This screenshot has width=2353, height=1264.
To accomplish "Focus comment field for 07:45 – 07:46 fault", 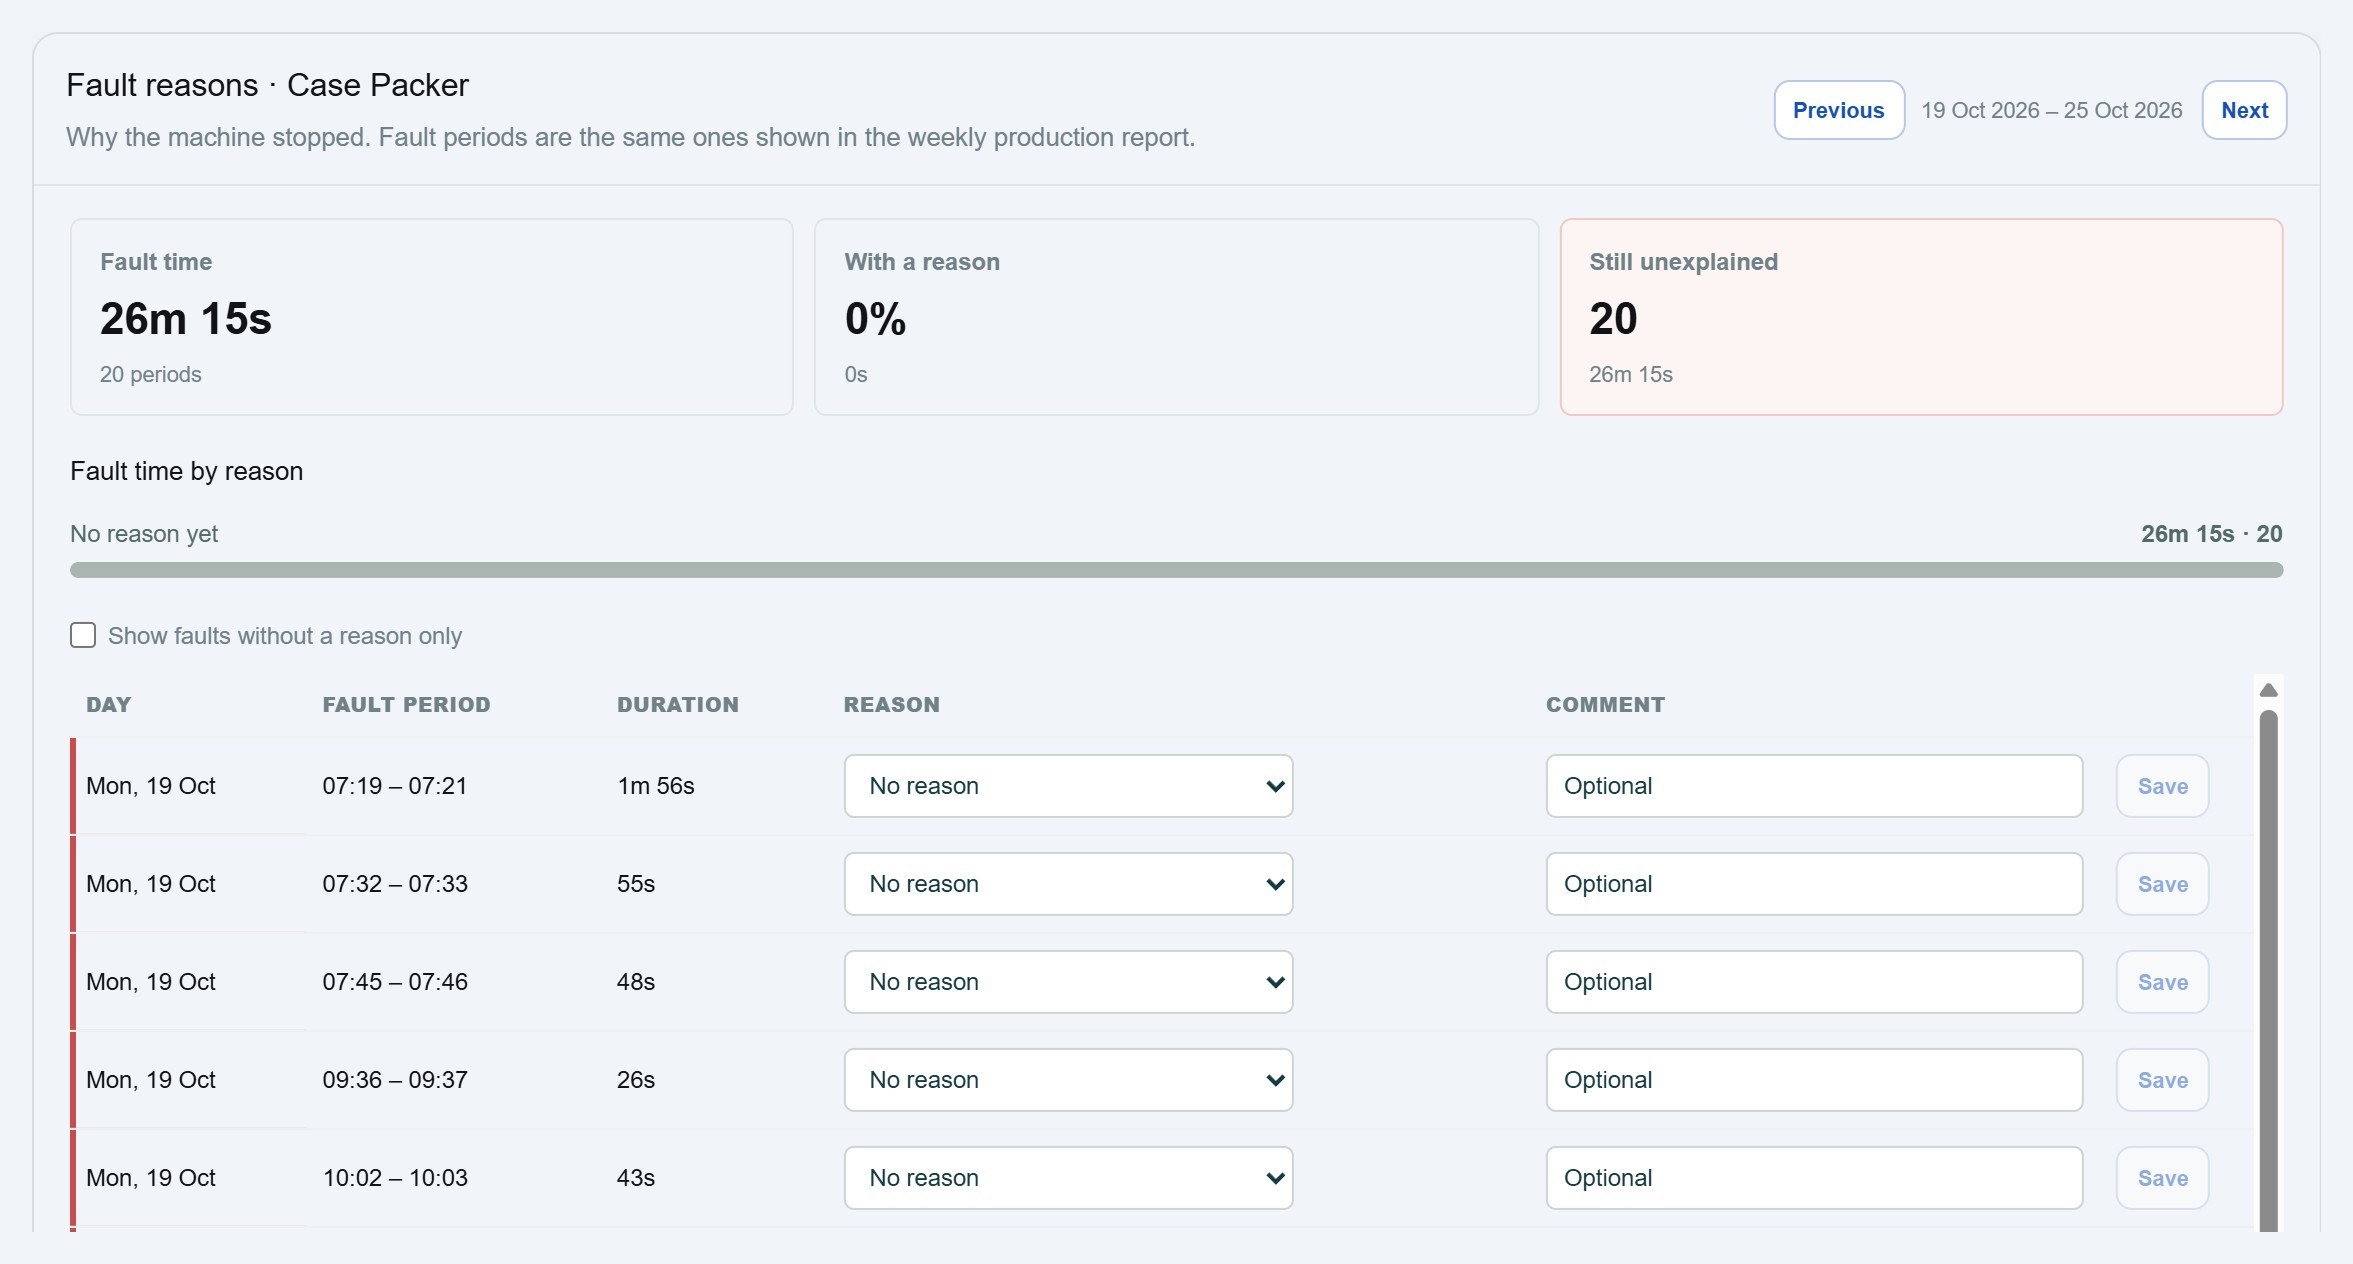I will point(1814,982).
